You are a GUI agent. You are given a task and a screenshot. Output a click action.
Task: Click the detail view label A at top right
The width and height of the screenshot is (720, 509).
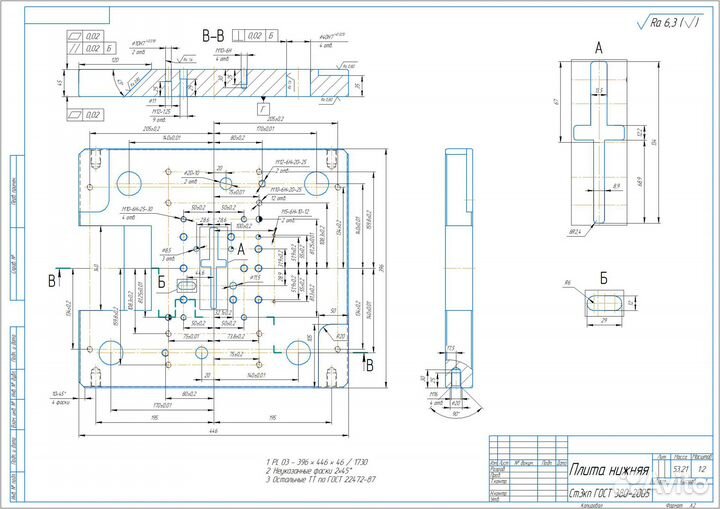pyautogui.click(x=599, y=47)
